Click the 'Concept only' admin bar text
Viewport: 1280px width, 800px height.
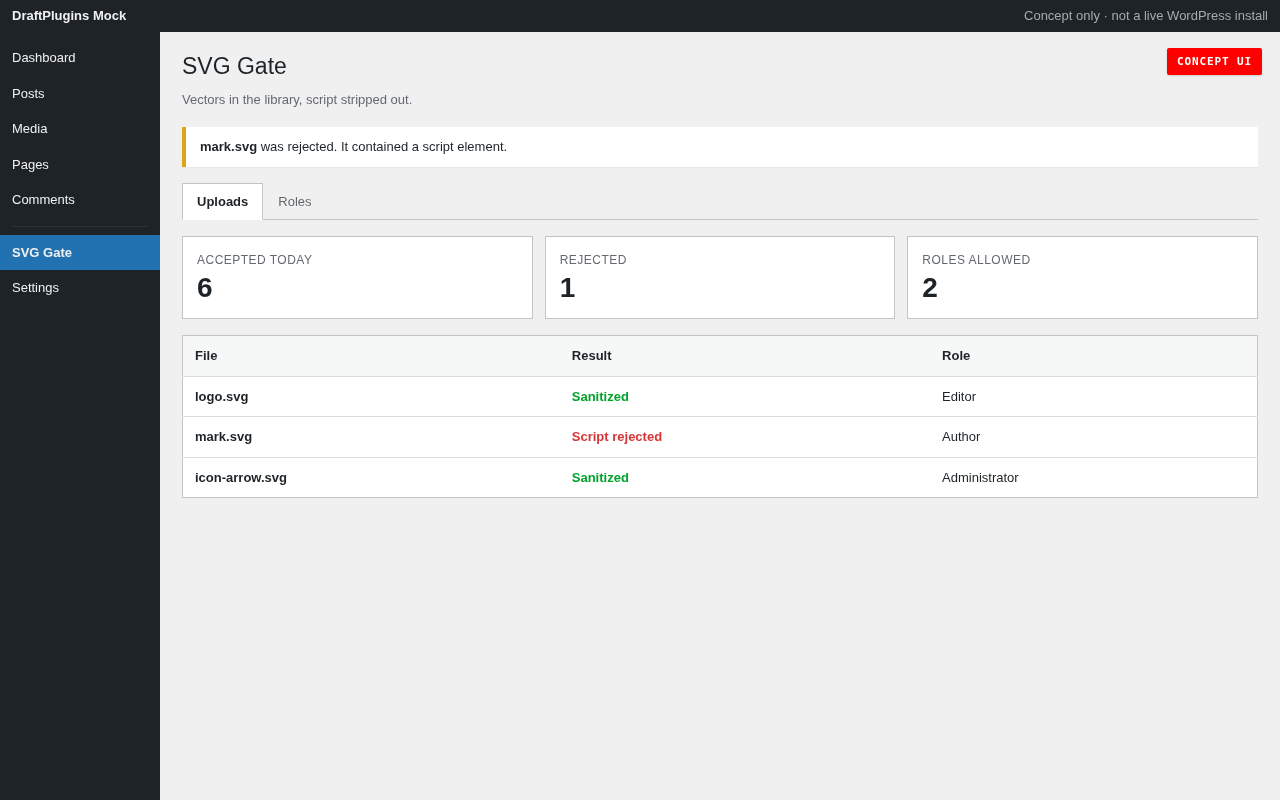point(1146,16)
